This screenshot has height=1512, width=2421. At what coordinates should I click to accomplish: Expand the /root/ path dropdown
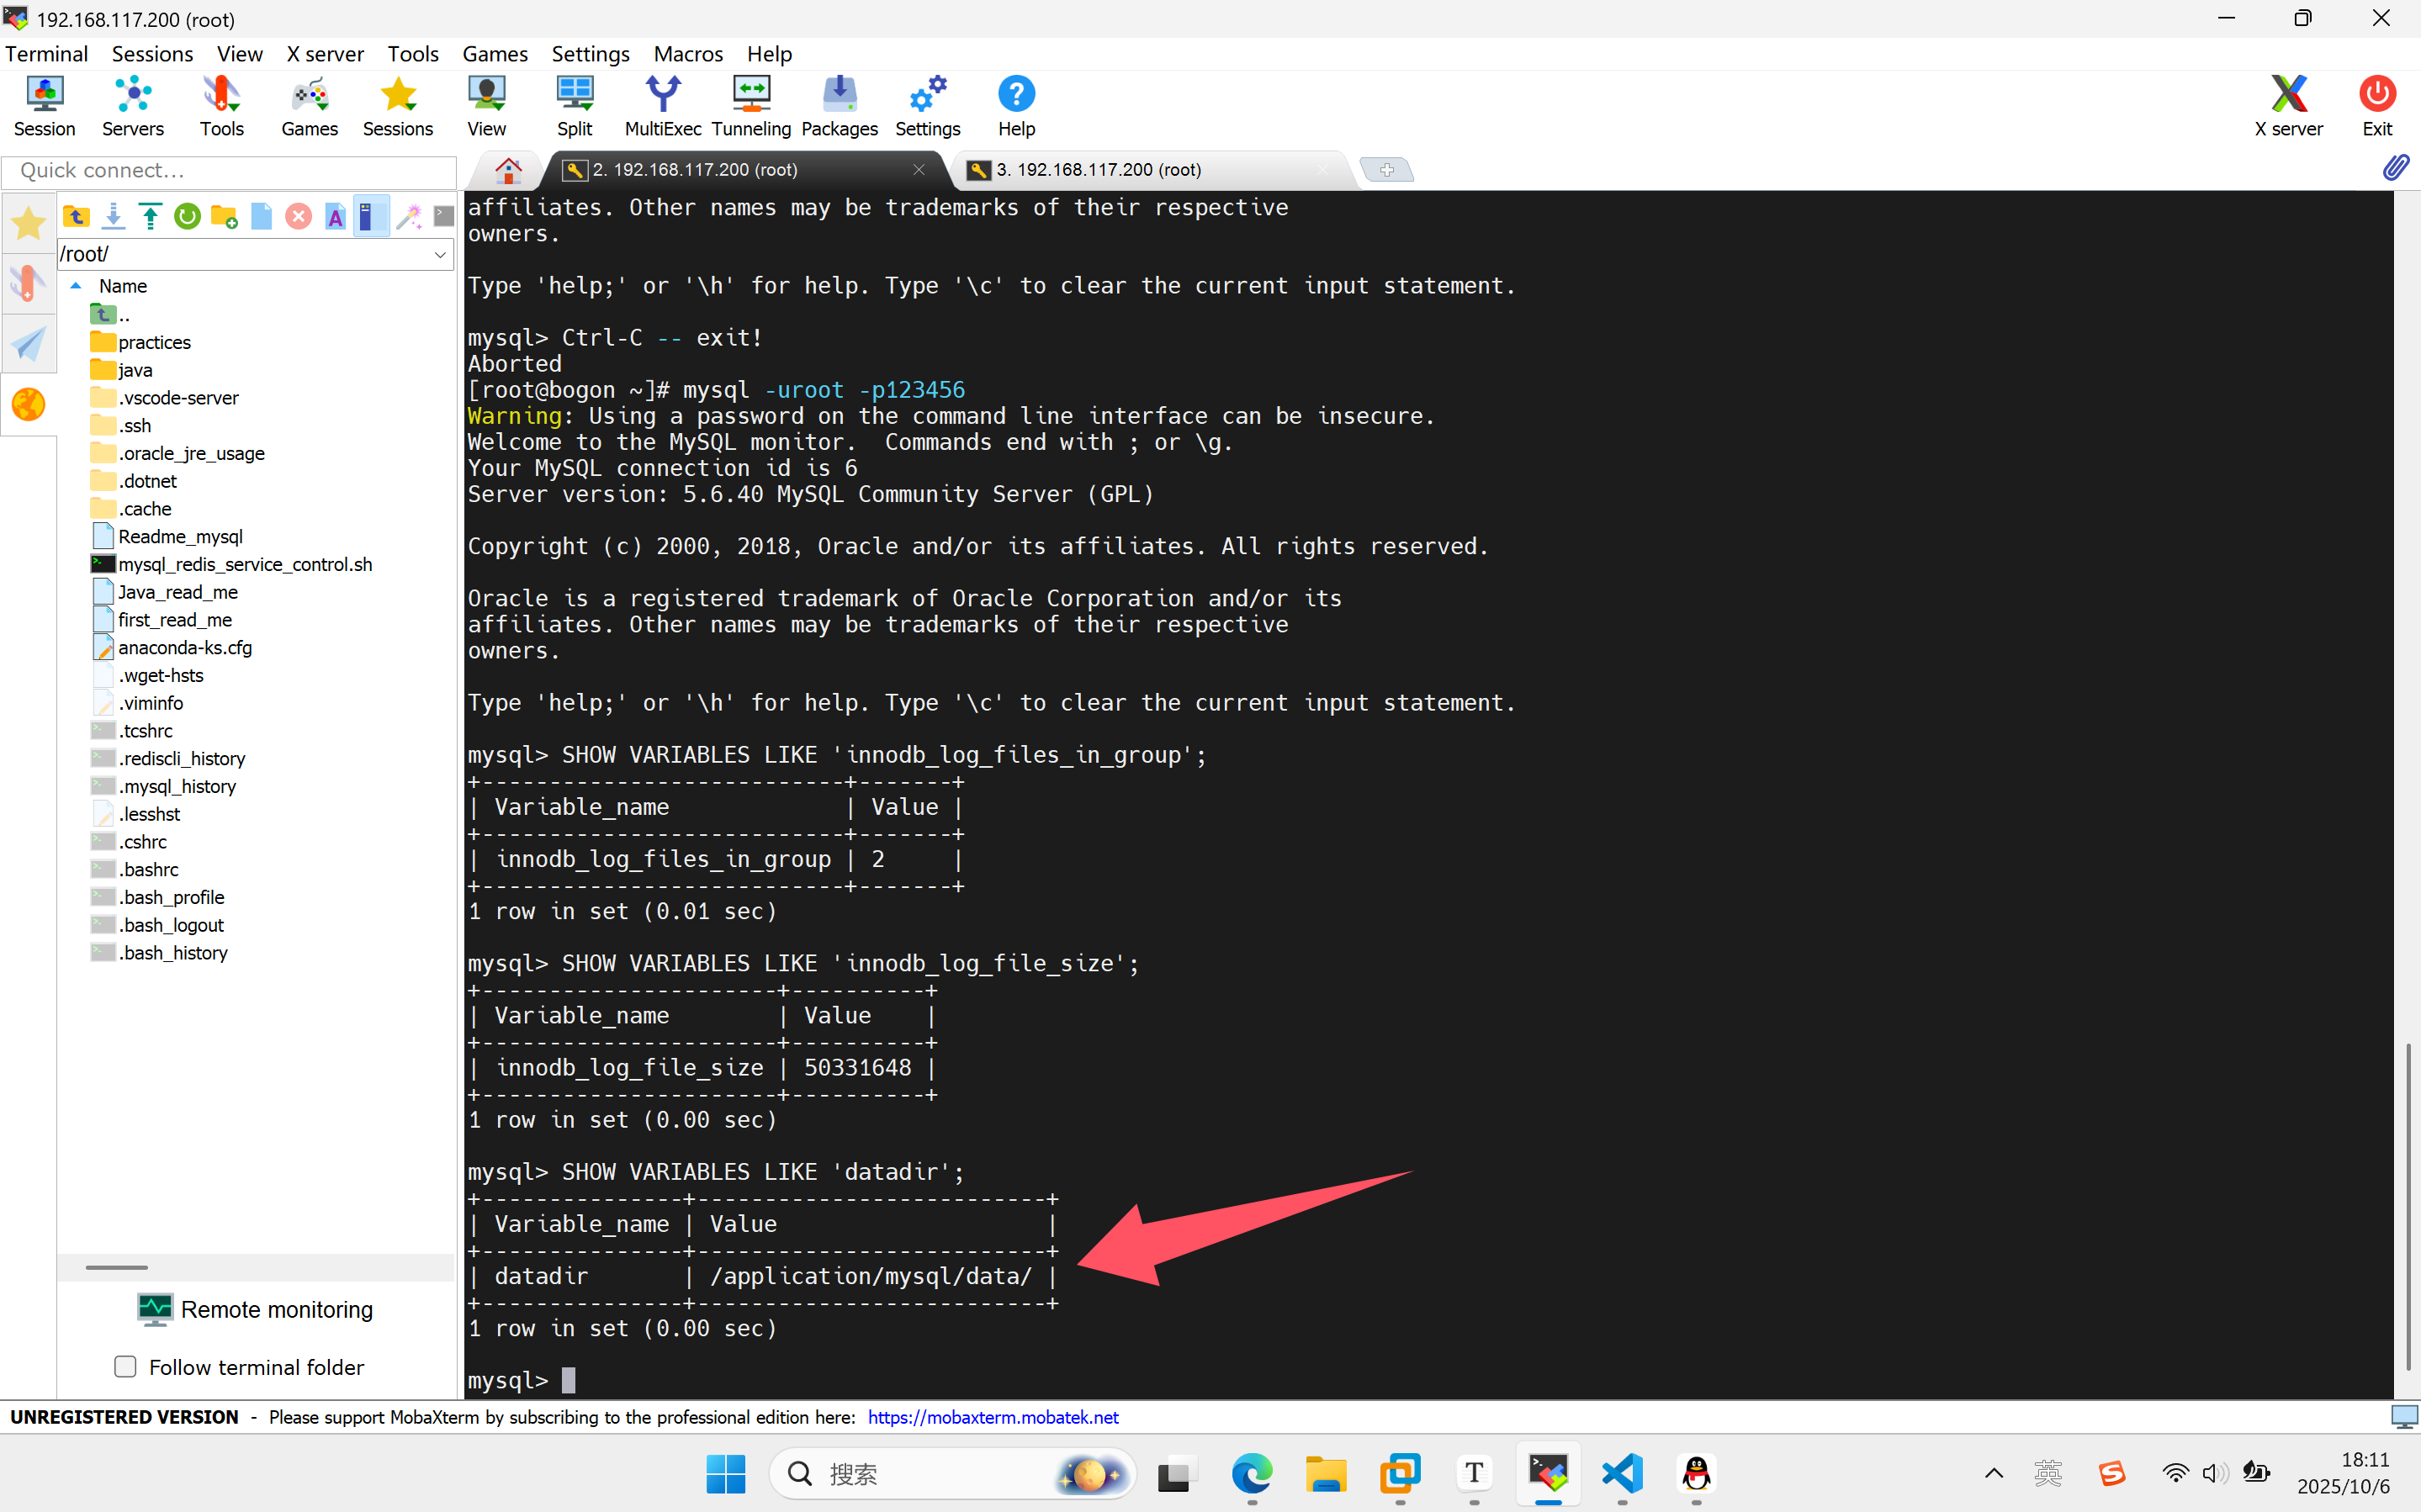click(440, 254)
